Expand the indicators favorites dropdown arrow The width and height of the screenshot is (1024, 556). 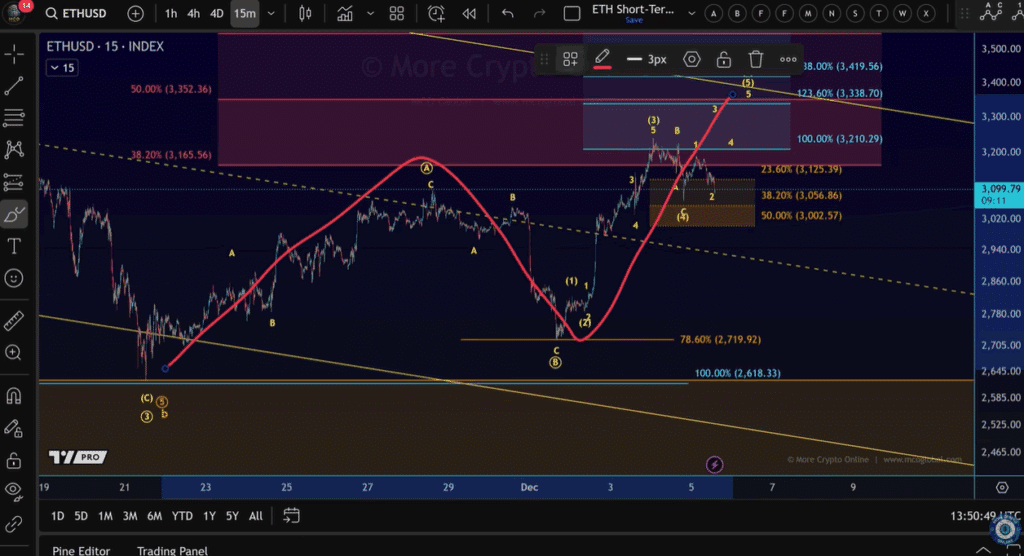(x=370, y=13)
